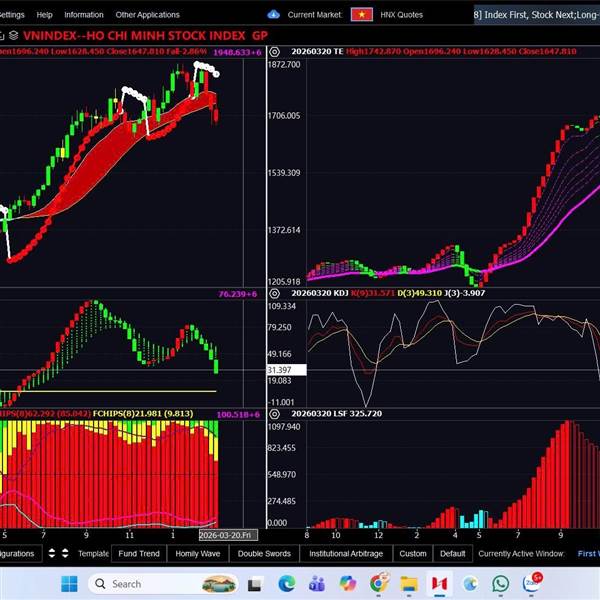The image size is (600, 600).
Task: Click the Custom template button
Action: coord(412,553)
